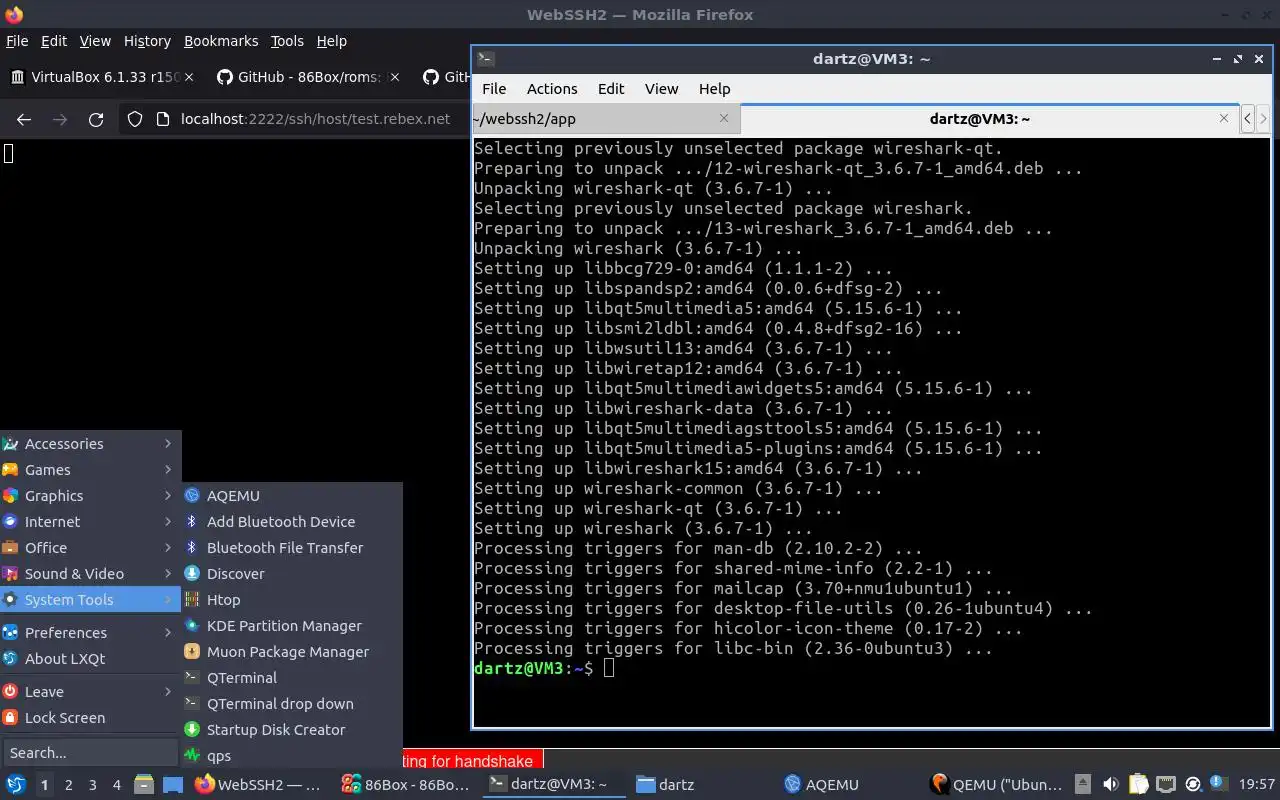Open the file manager launcher in the panel
The height and width of the screenshot is (800, 1280).
click(x=144, y=785)
